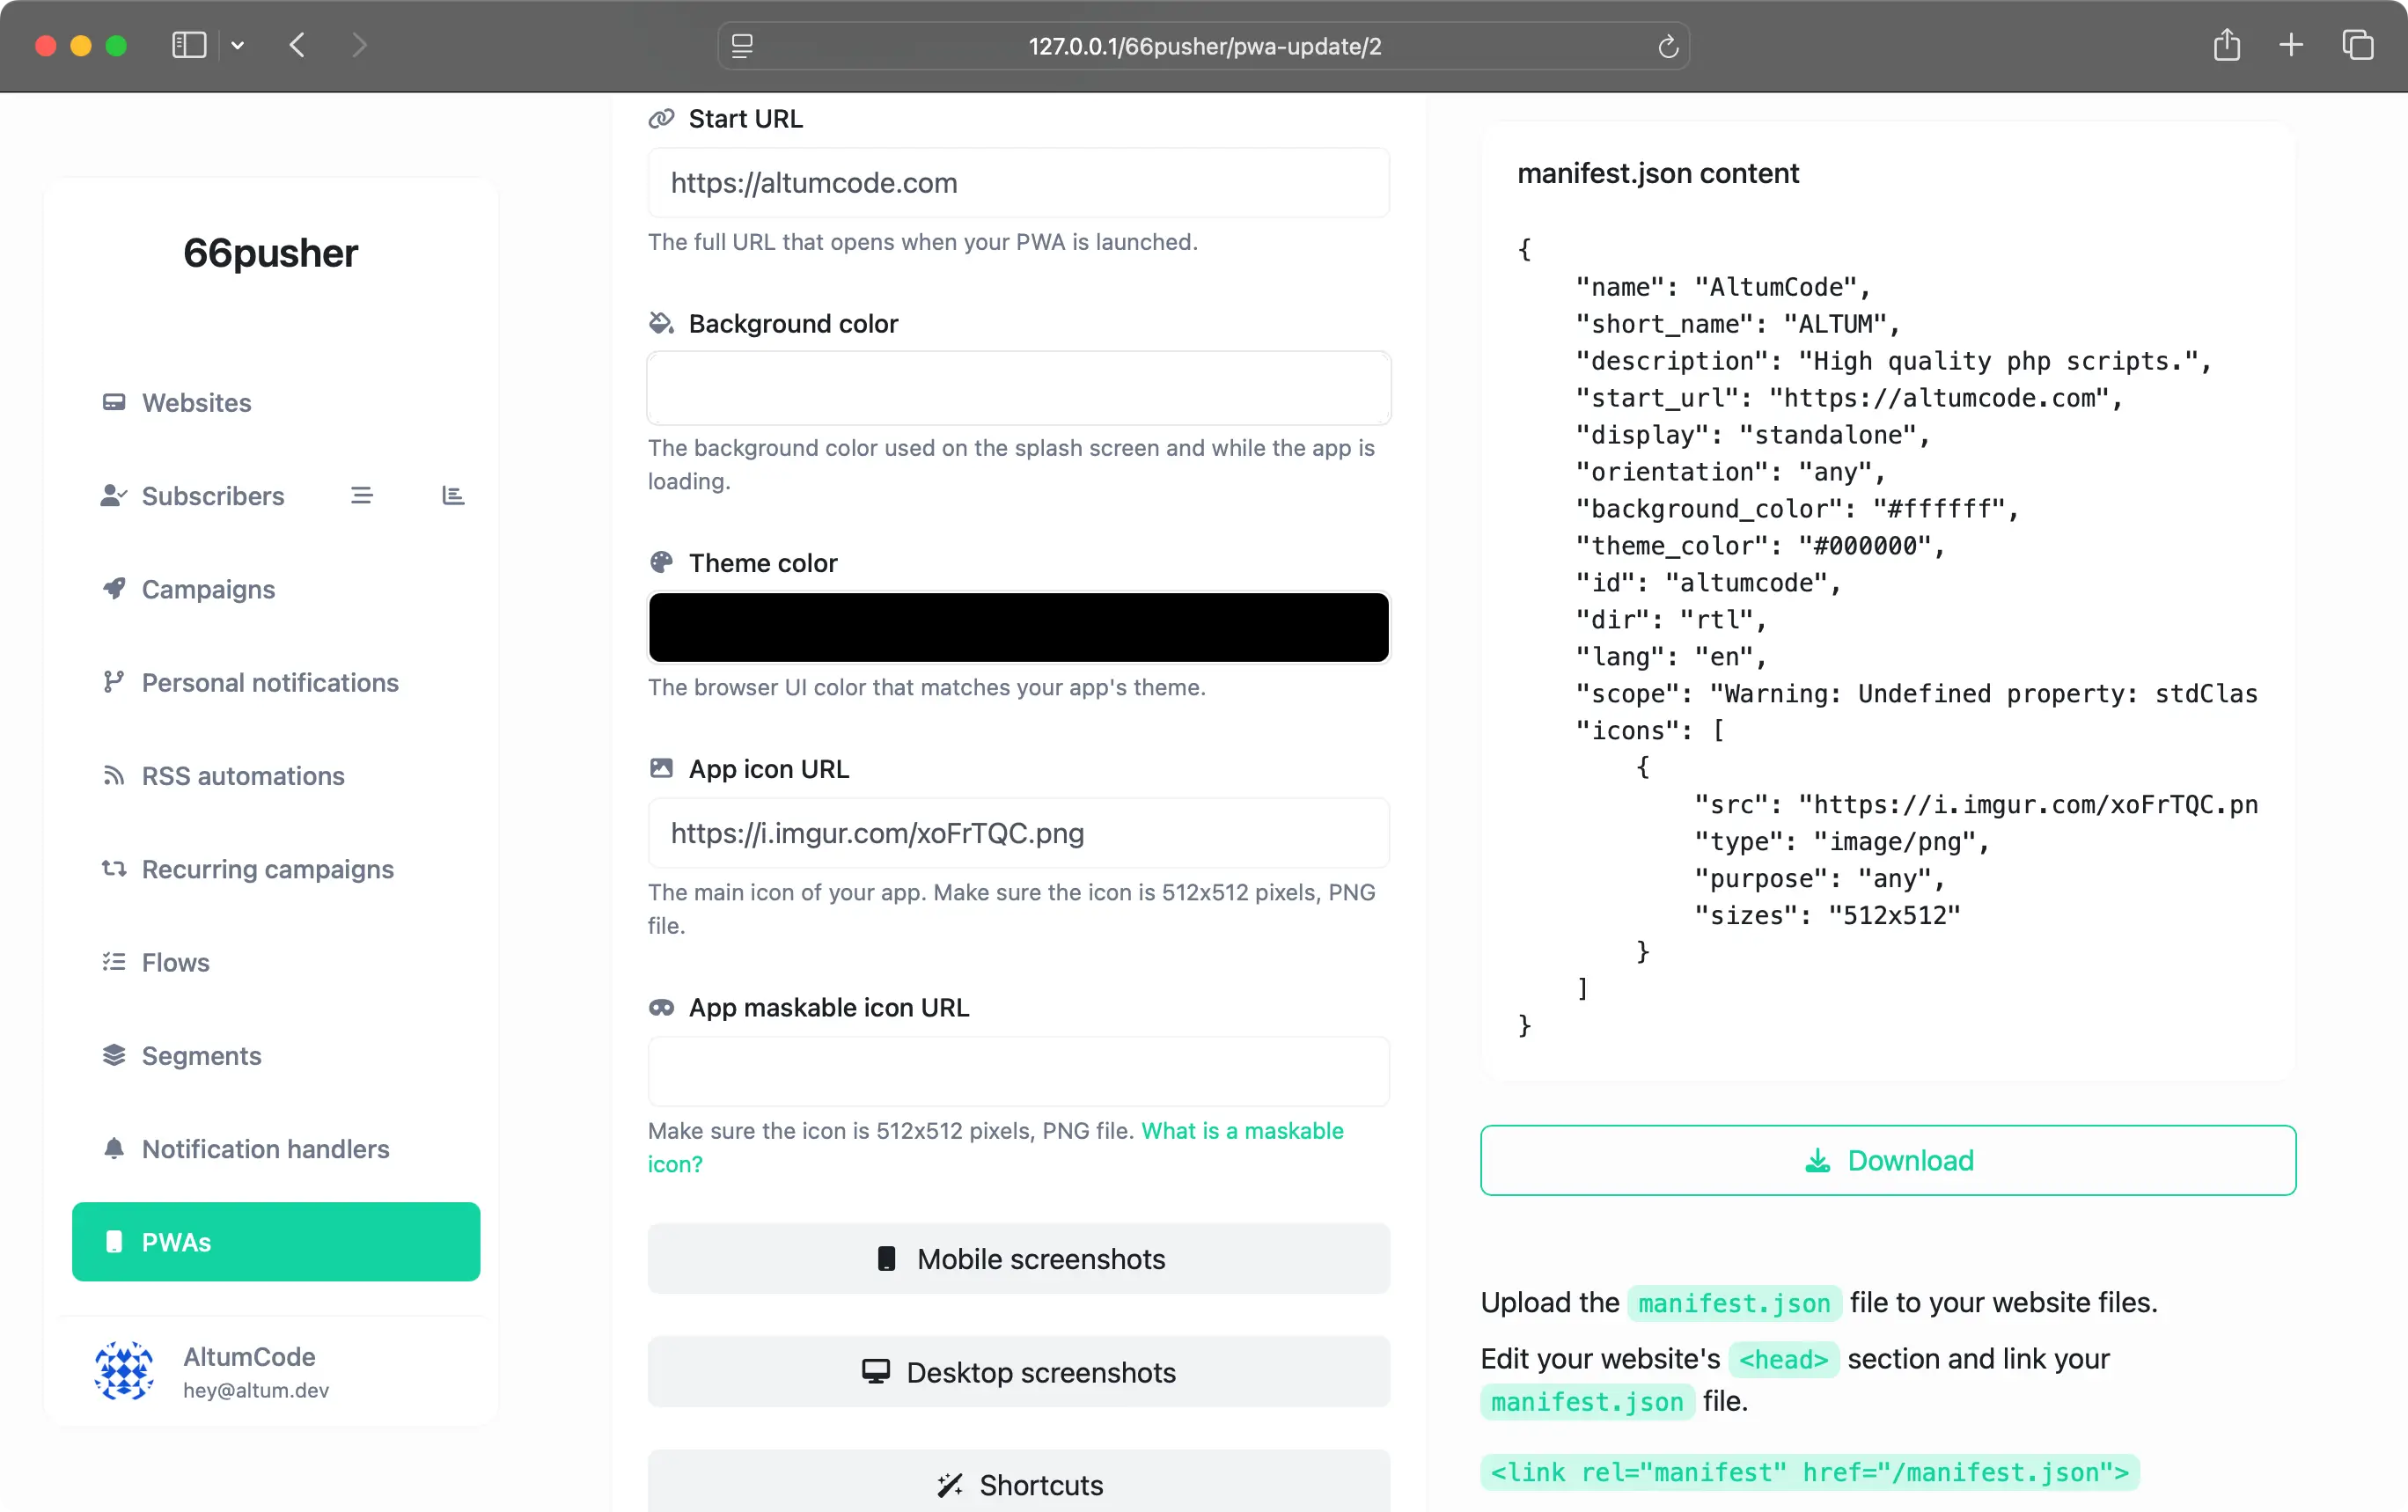This screenshot has width=2408, height=1512.
Task: Click the Personal notifications branch icon
Action: 114,682
